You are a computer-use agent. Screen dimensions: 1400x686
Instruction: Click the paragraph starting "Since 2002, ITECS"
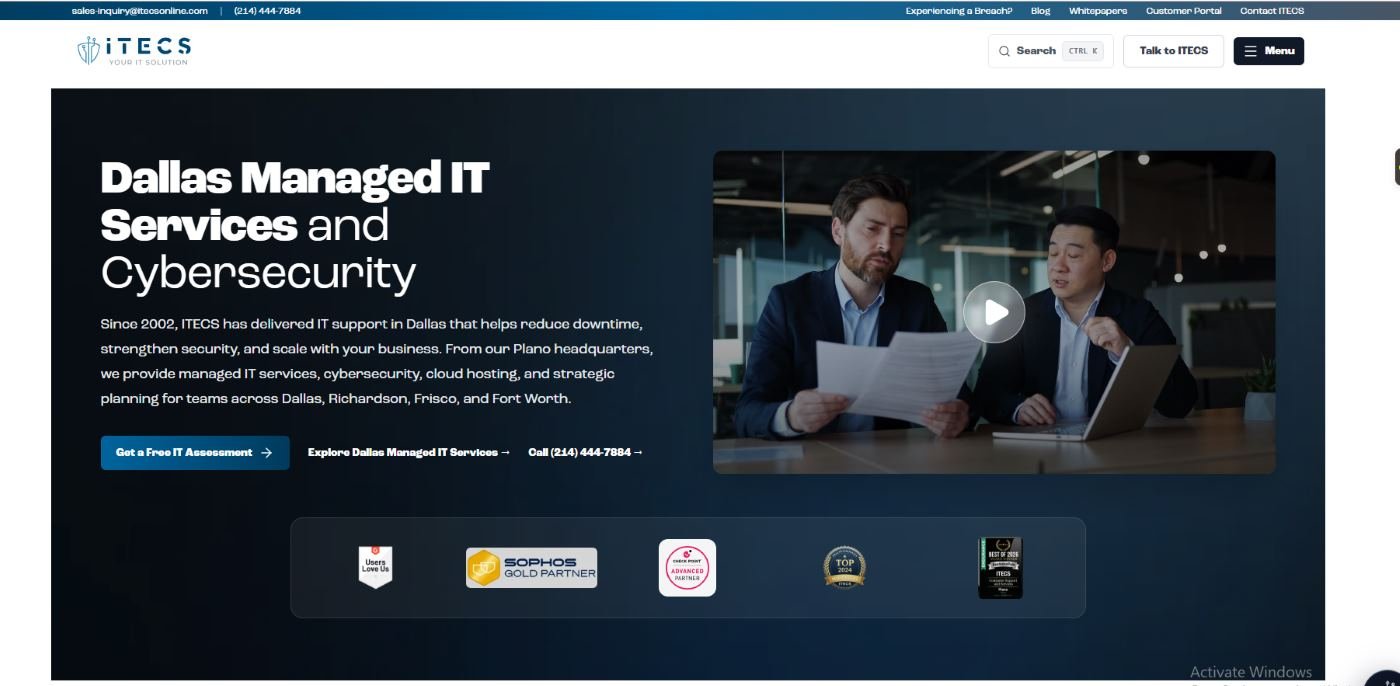(377, 361)
